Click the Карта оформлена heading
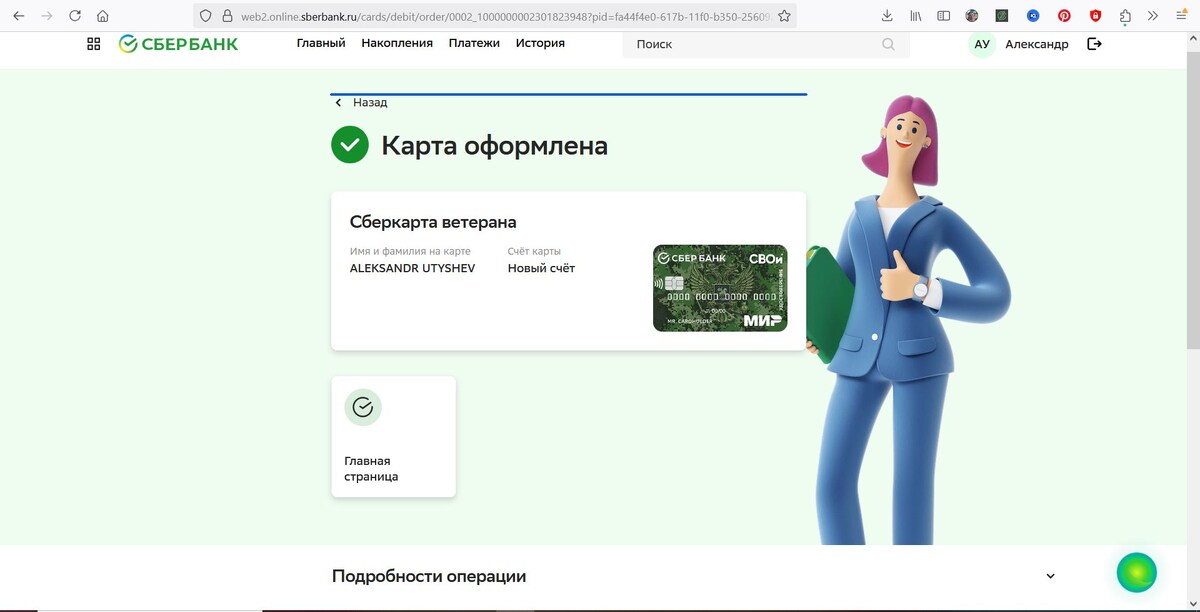 coord(494,146)
